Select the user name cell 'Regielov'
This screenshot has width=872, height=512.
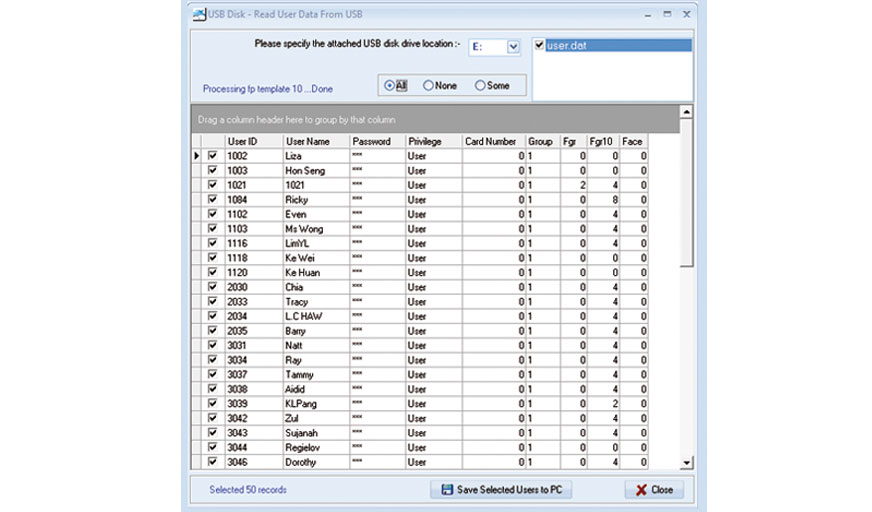pos(316,447)
